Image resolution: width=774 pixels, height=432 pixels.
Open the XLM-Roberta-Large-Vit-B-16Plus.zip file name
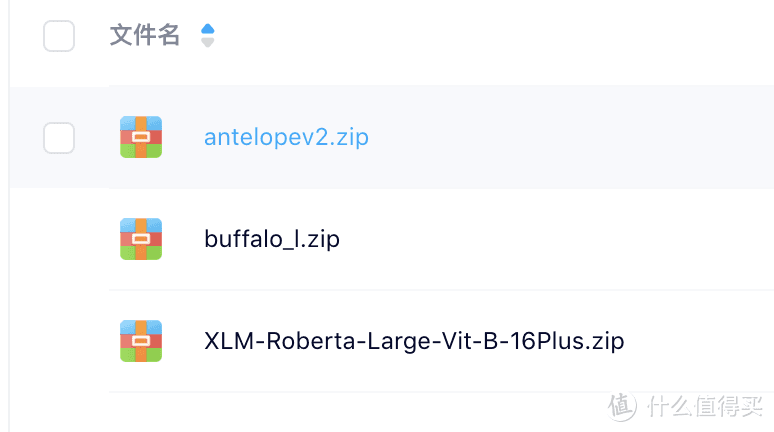(414, 341)
